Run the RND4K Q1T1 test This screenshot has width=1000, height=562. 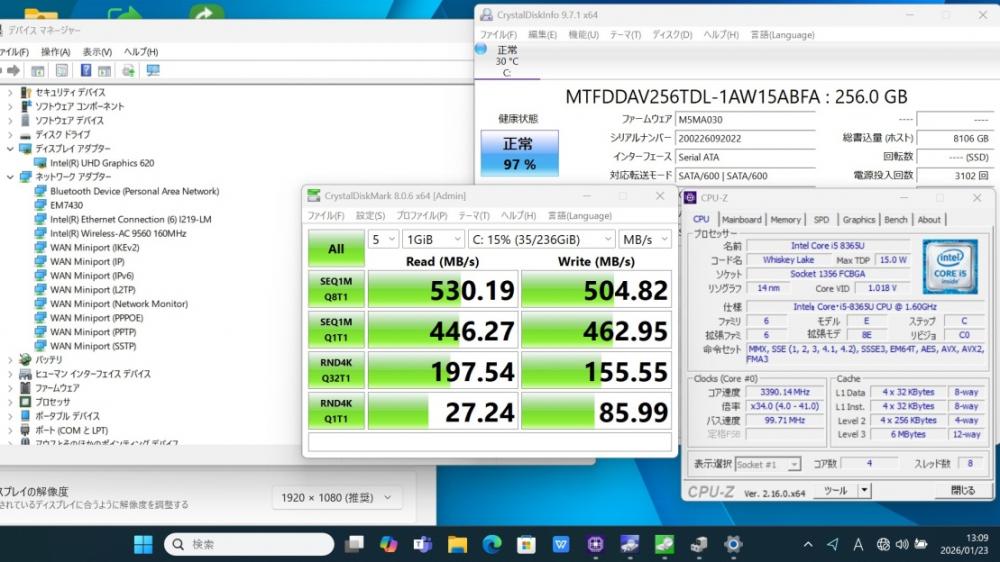pyautogui.click(x=336, y=411)
